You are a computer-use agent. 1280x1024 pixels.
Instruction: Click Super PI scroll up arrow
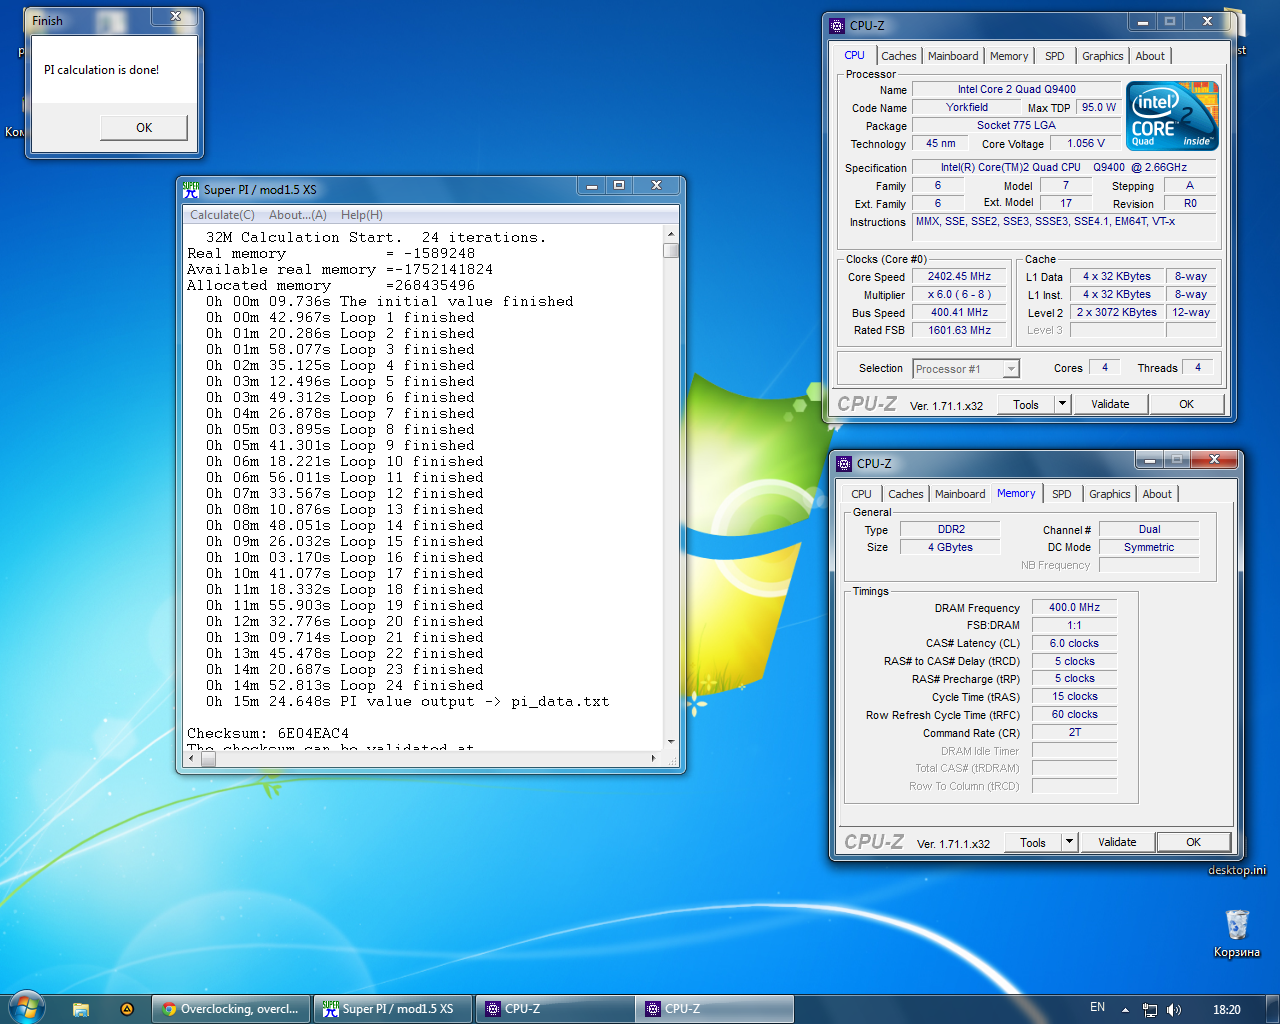[x=671, y=233]
